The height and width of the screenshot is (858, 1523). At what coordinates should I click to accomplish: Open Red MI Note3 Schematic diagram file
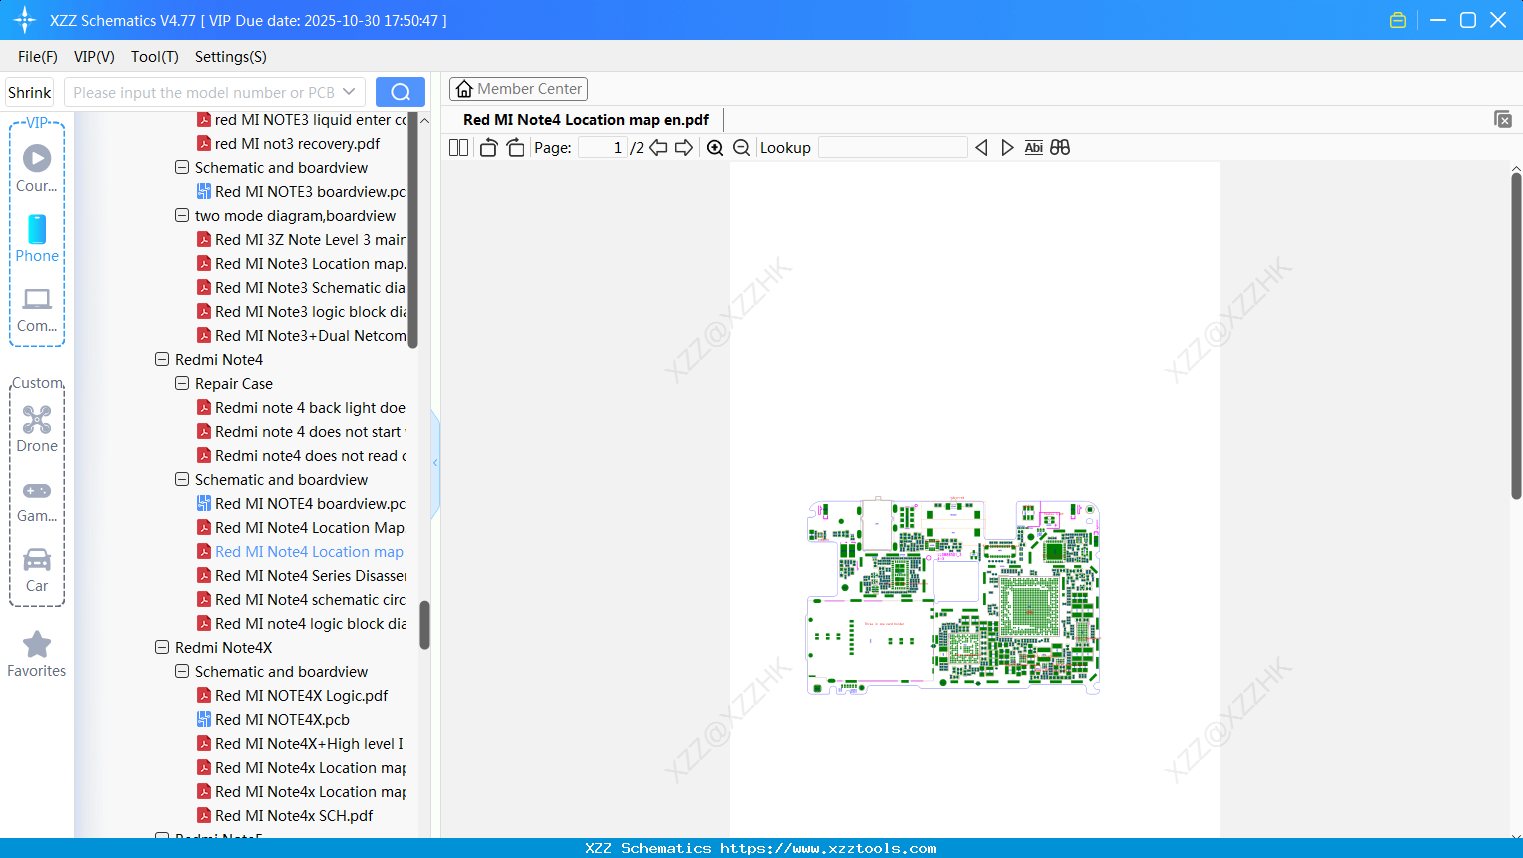(x=301, y=288)
